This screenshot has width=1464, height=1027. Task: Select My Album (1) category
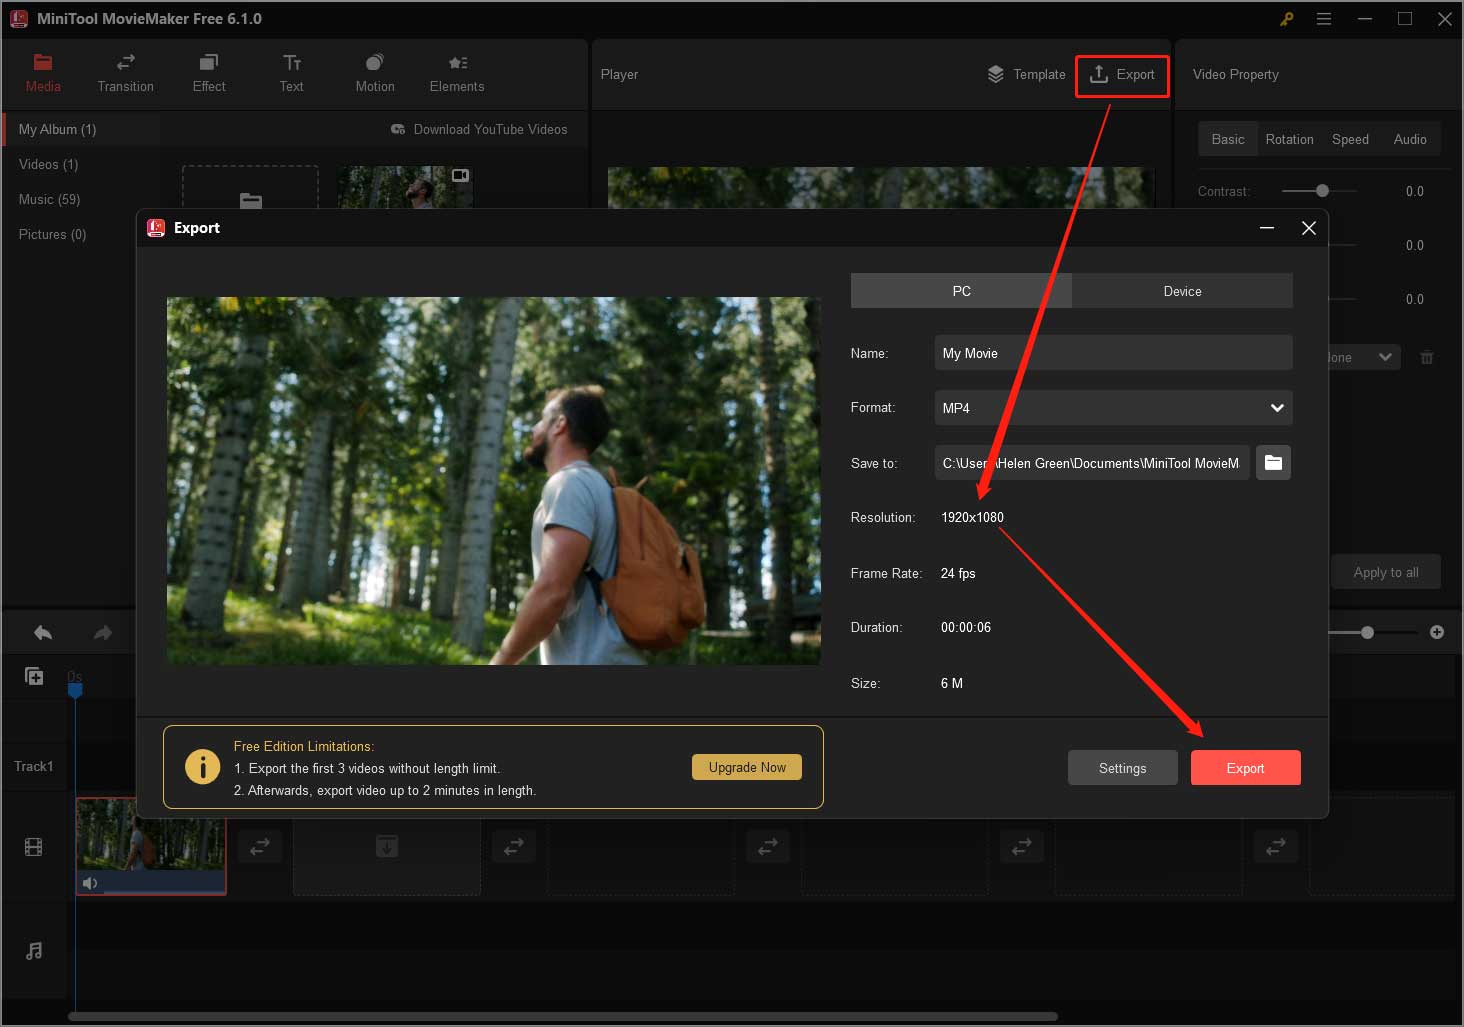click(82, 129)
